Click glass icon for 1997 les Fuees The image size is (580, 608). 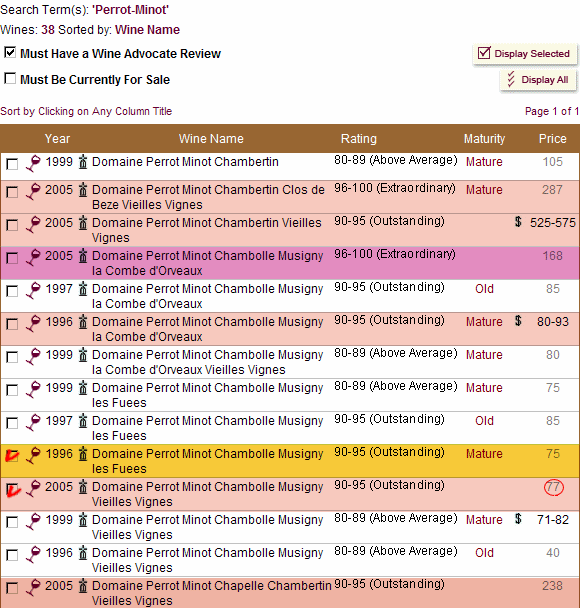point(33,422)
